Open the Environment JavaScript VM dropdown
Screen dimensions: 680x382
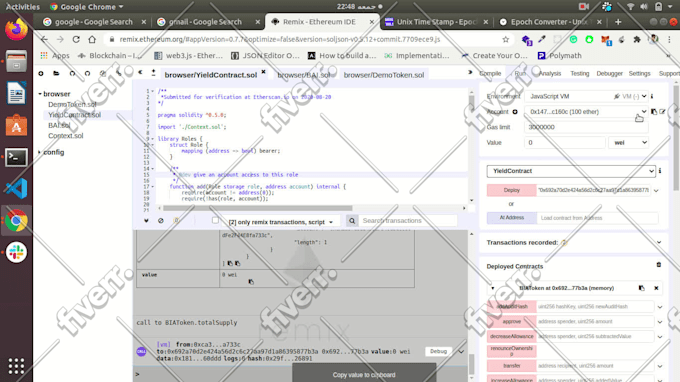tap(587, 96)
